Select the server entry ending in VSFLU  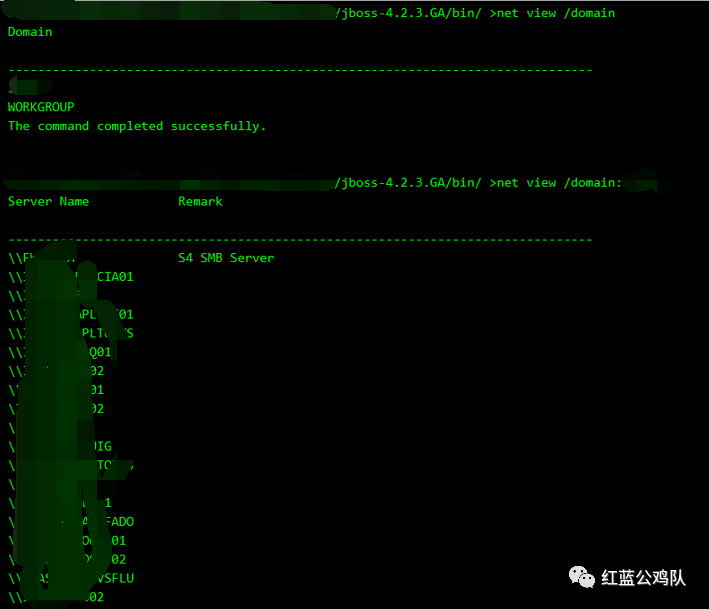tap(114, 578)
